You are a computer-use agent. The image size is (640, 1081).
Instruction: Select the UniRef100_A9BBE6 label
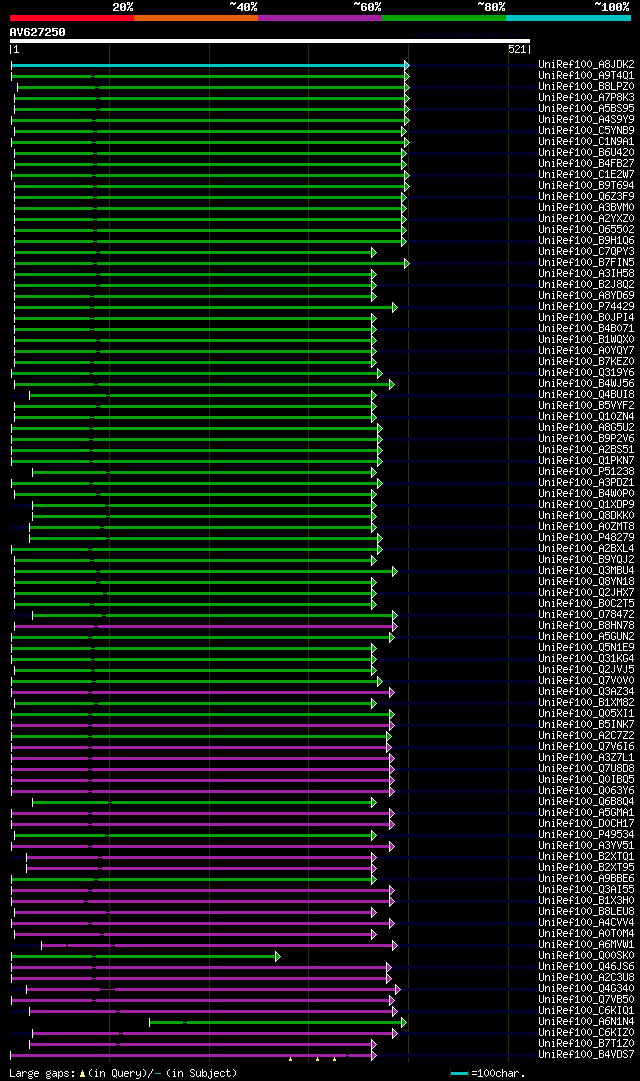click(586, 879)
